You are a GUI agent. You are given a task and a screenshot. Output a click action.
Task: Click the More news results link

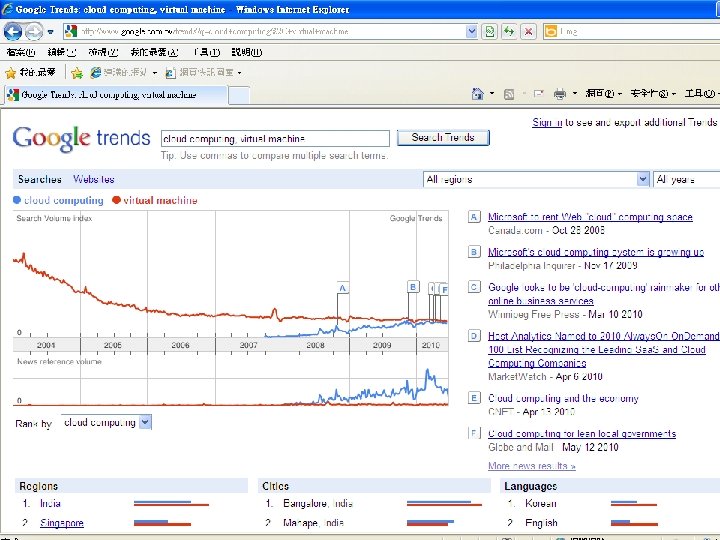532,466
